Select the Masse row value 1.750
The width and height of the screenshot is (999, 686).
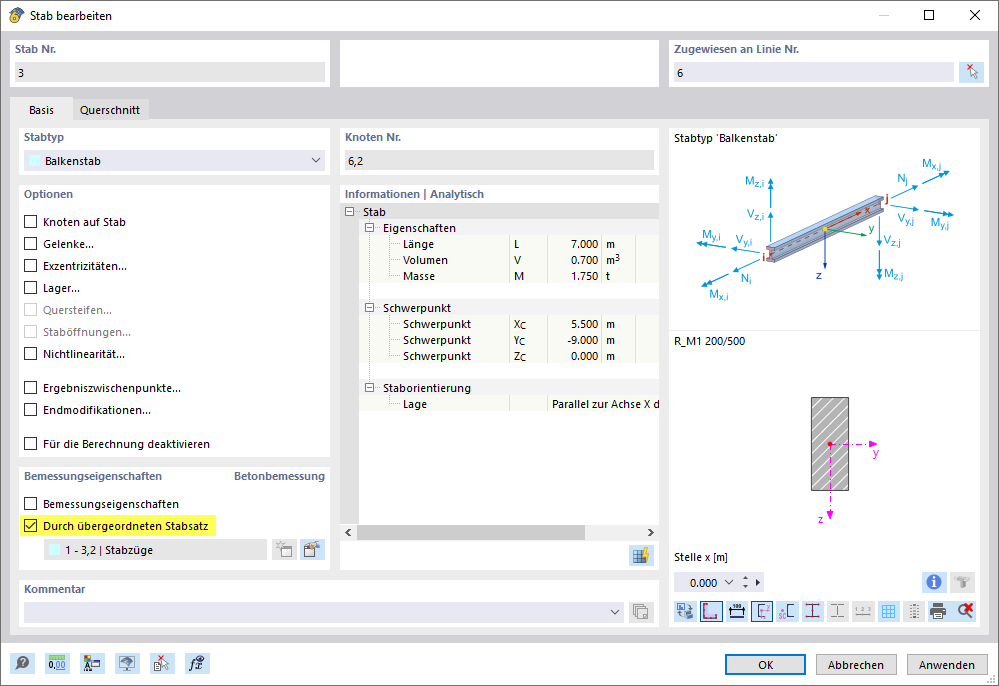[x=584, y=276]
